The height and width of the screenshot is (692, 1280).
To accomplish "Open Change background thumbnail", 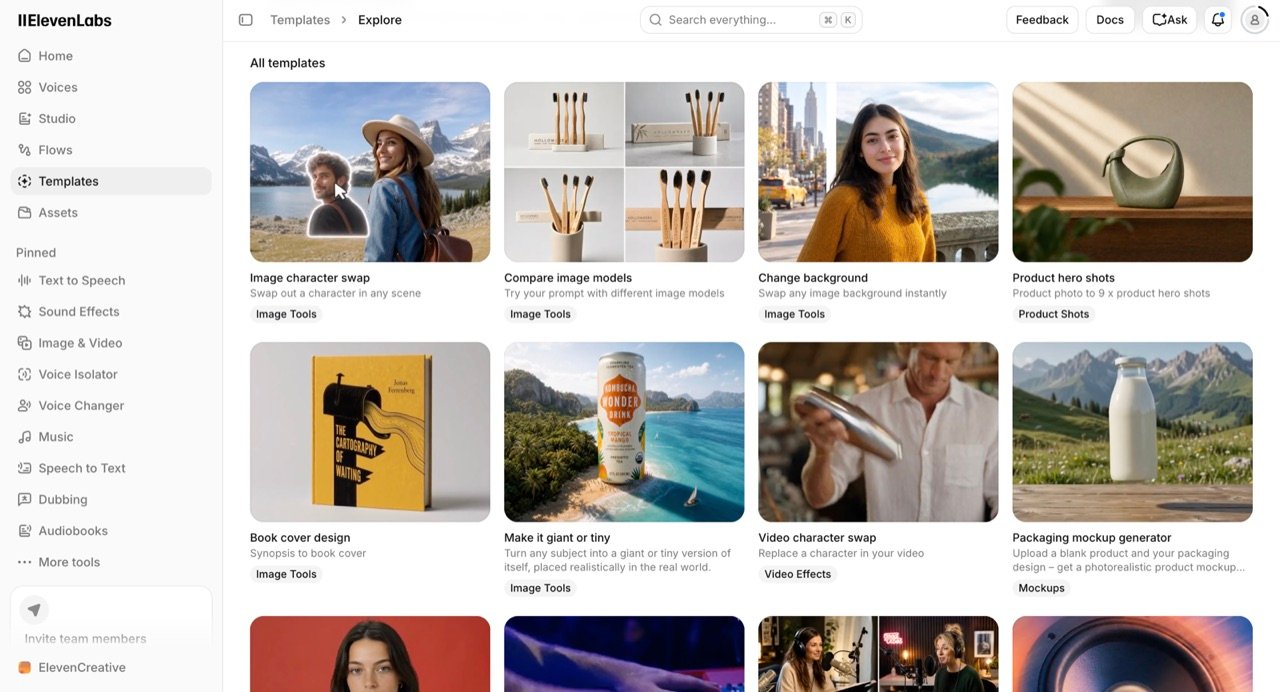I will pyautogui.click(x=878, y=172).
